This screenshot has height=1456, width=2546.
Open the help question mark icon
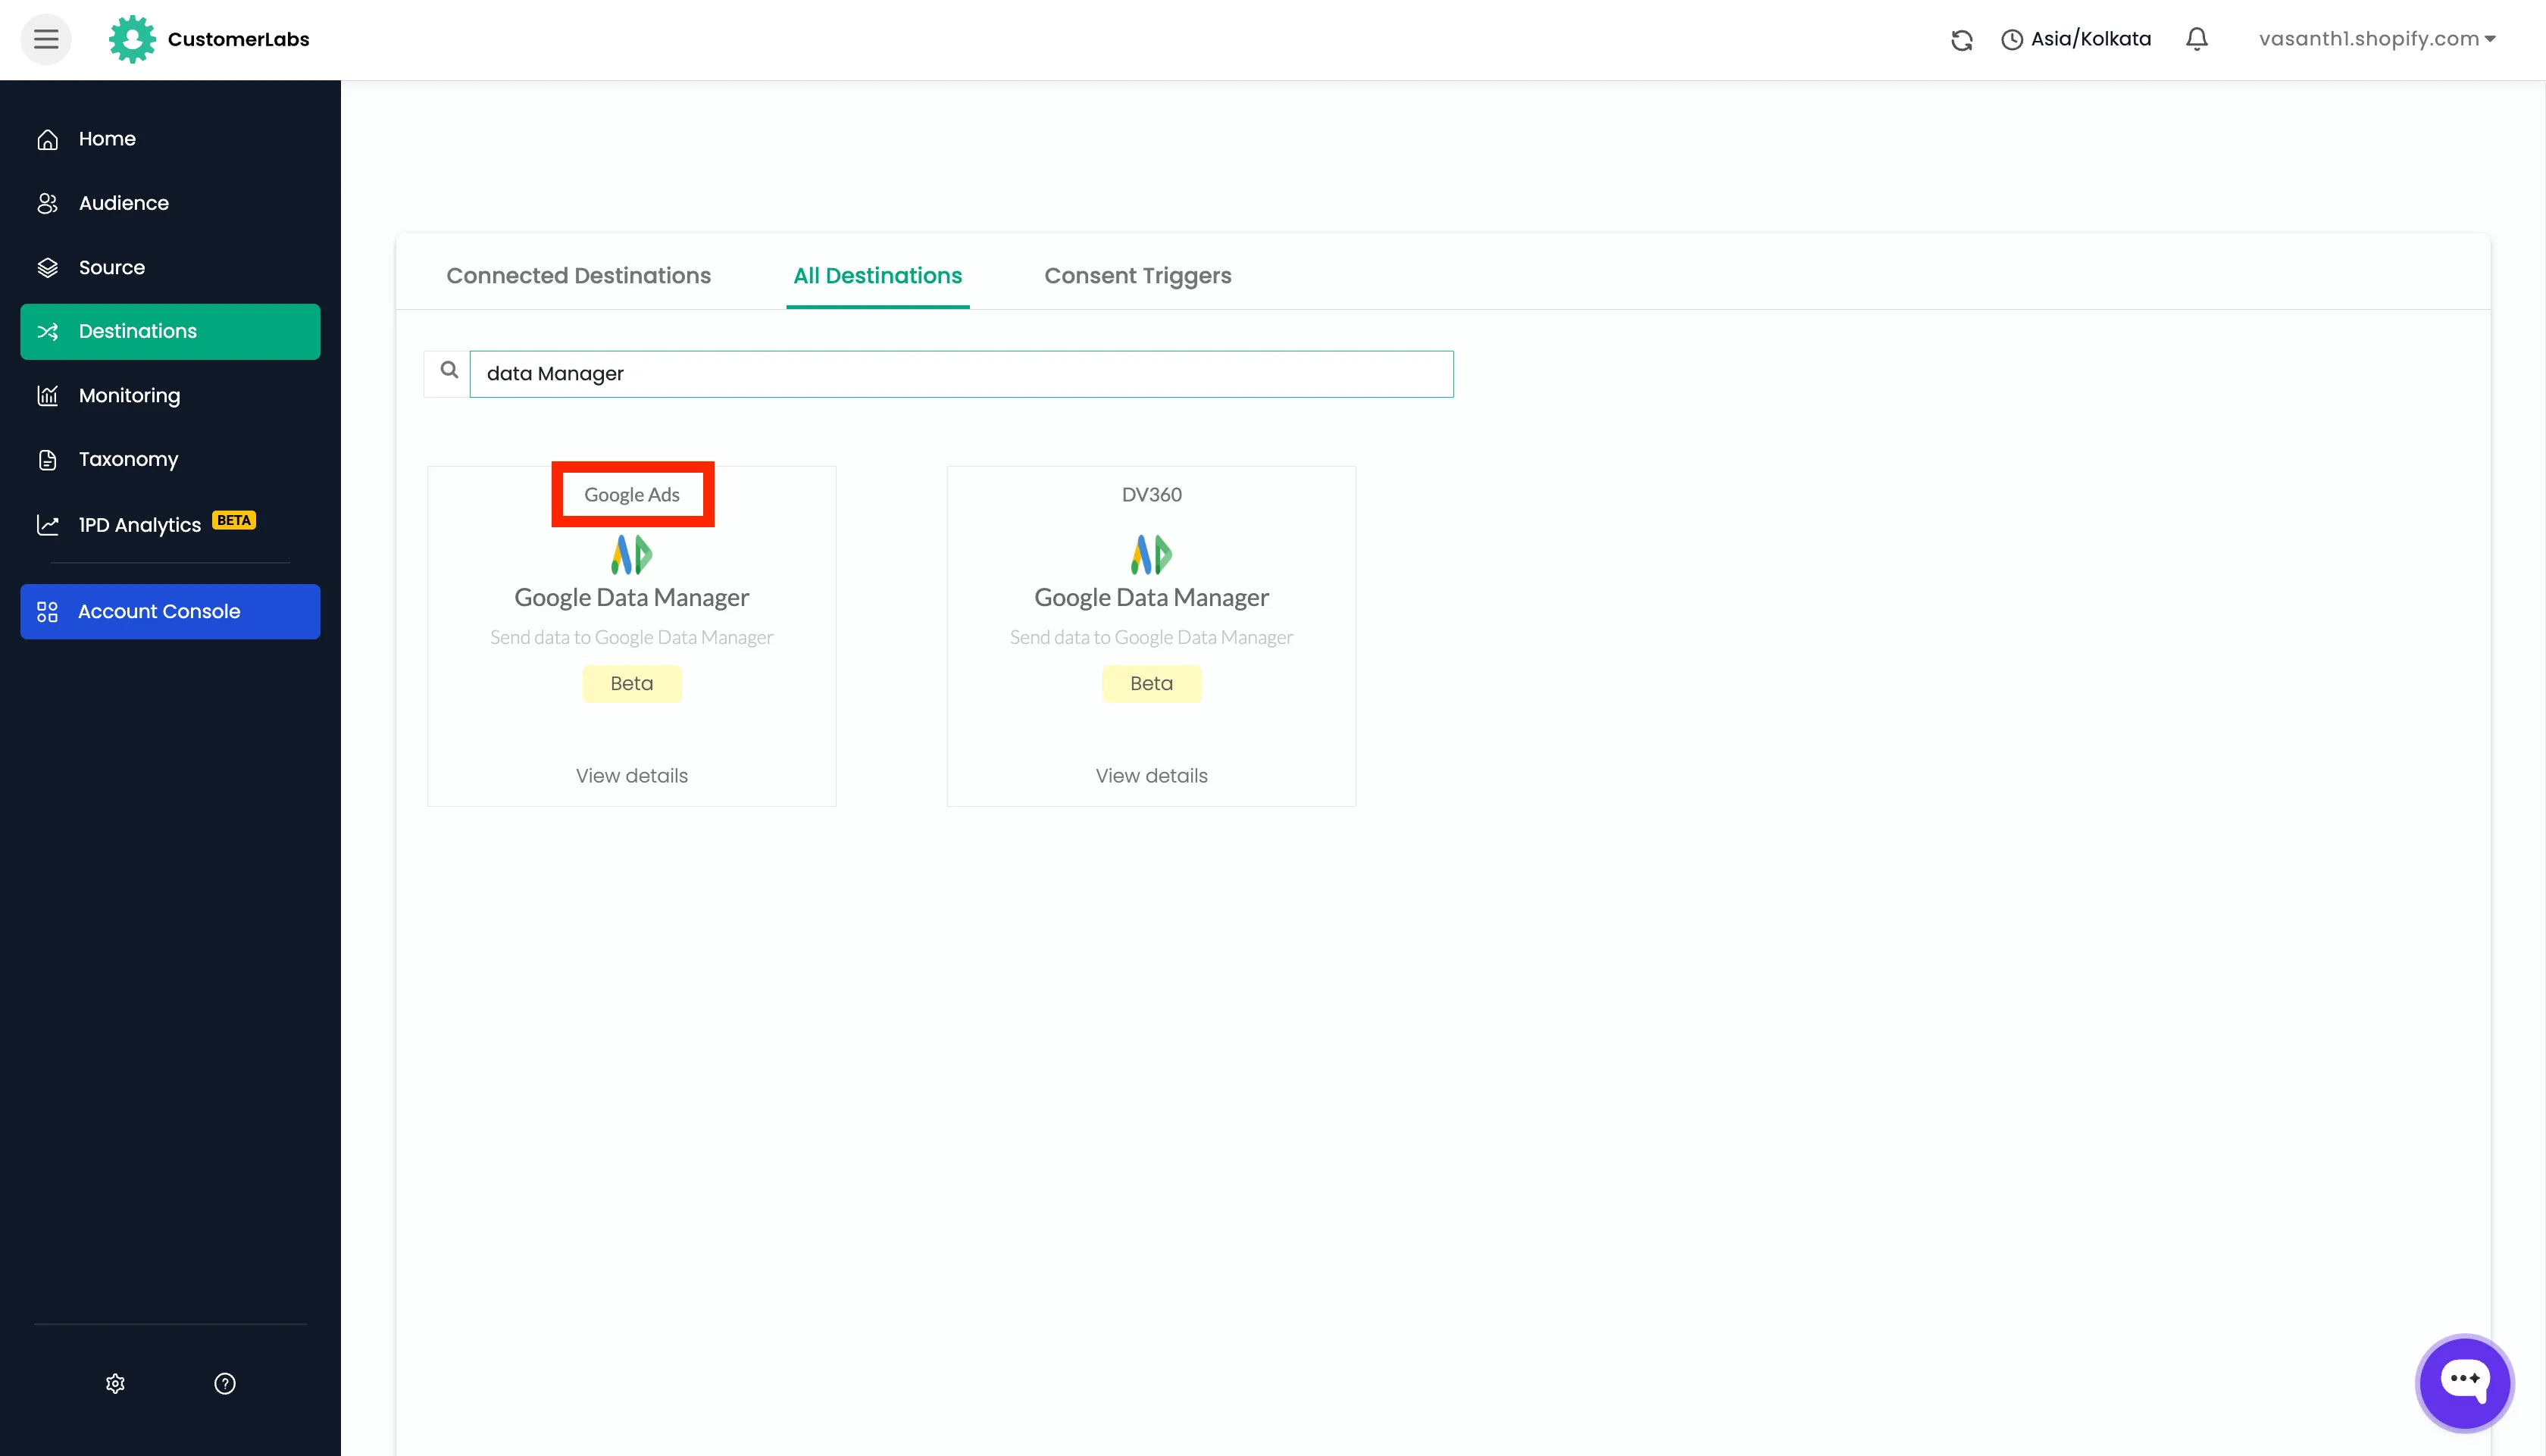(x=225, y=1383)
